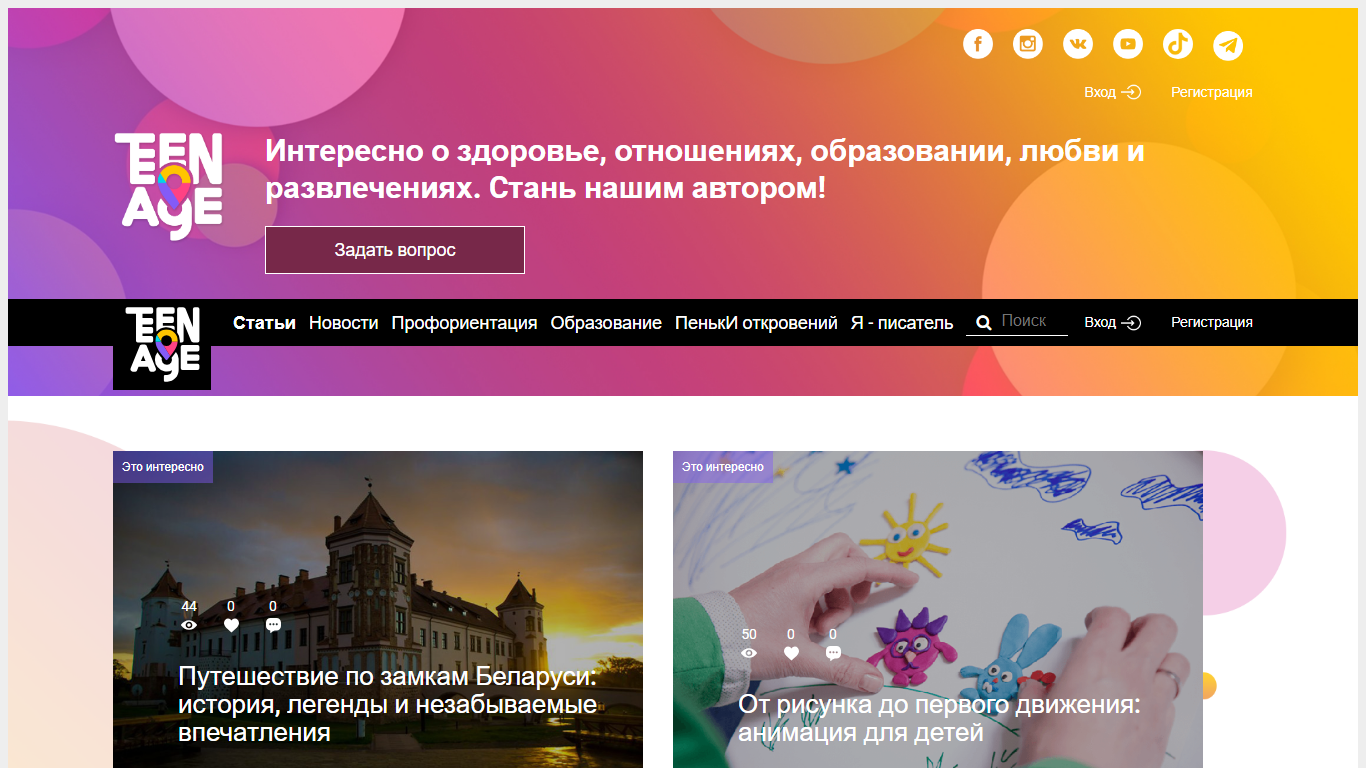Click the views eye icon on animation article
The image size is (1366, 768).
(x=749, y=653)
